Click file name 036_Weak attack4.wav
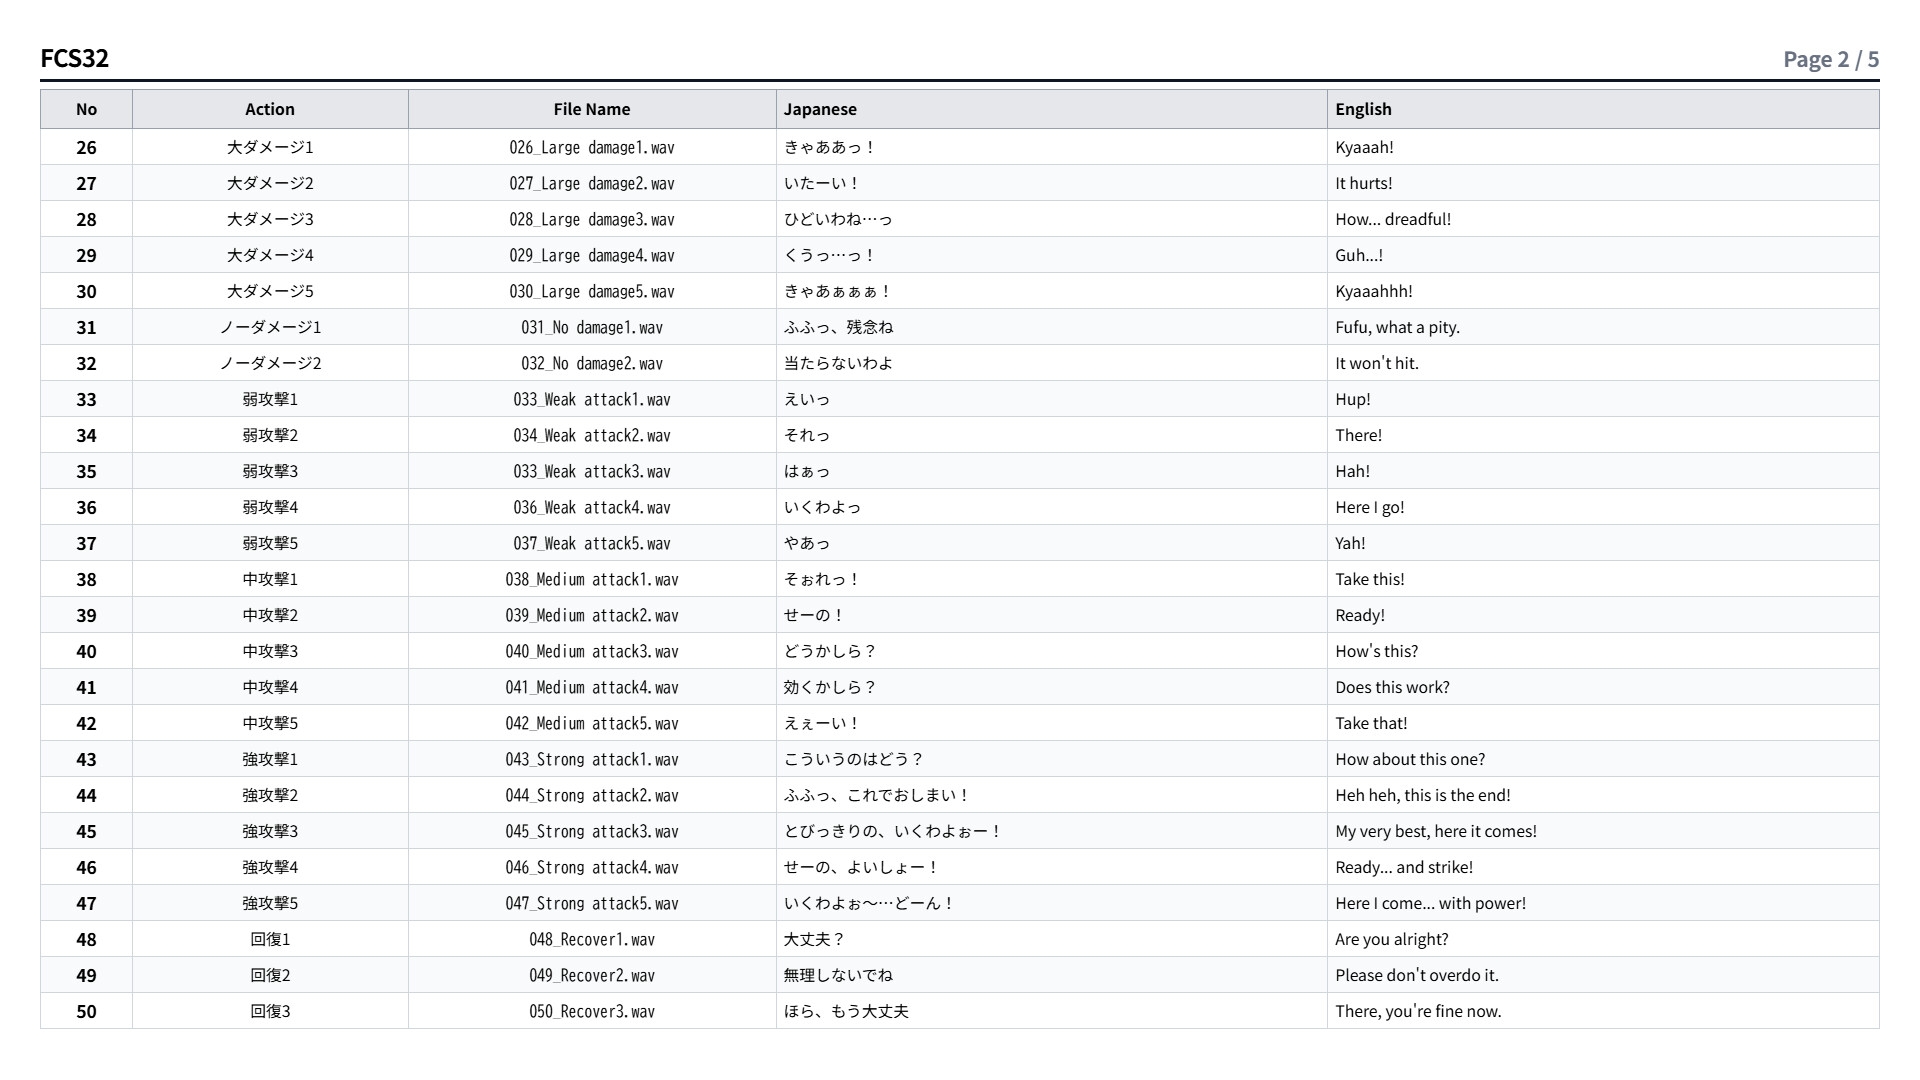1920x1080 pixels. (592, 507)
